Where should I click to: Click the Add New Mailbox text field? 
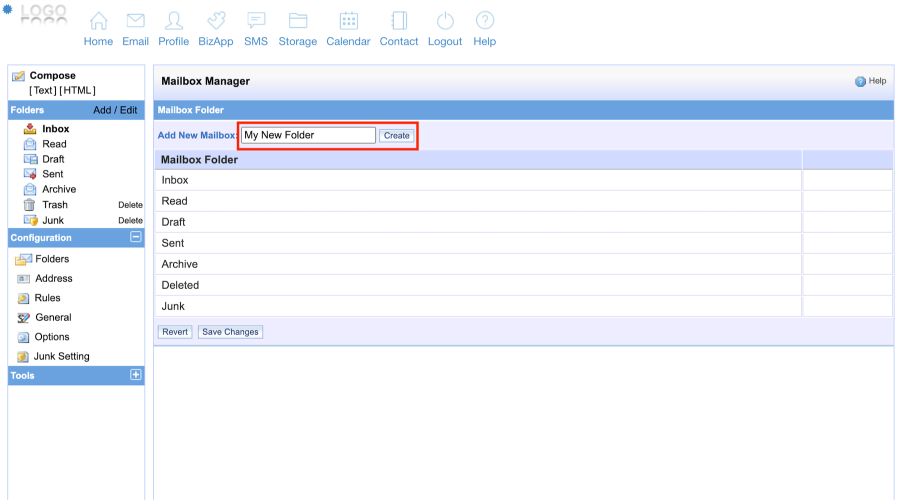coord(308,135)
